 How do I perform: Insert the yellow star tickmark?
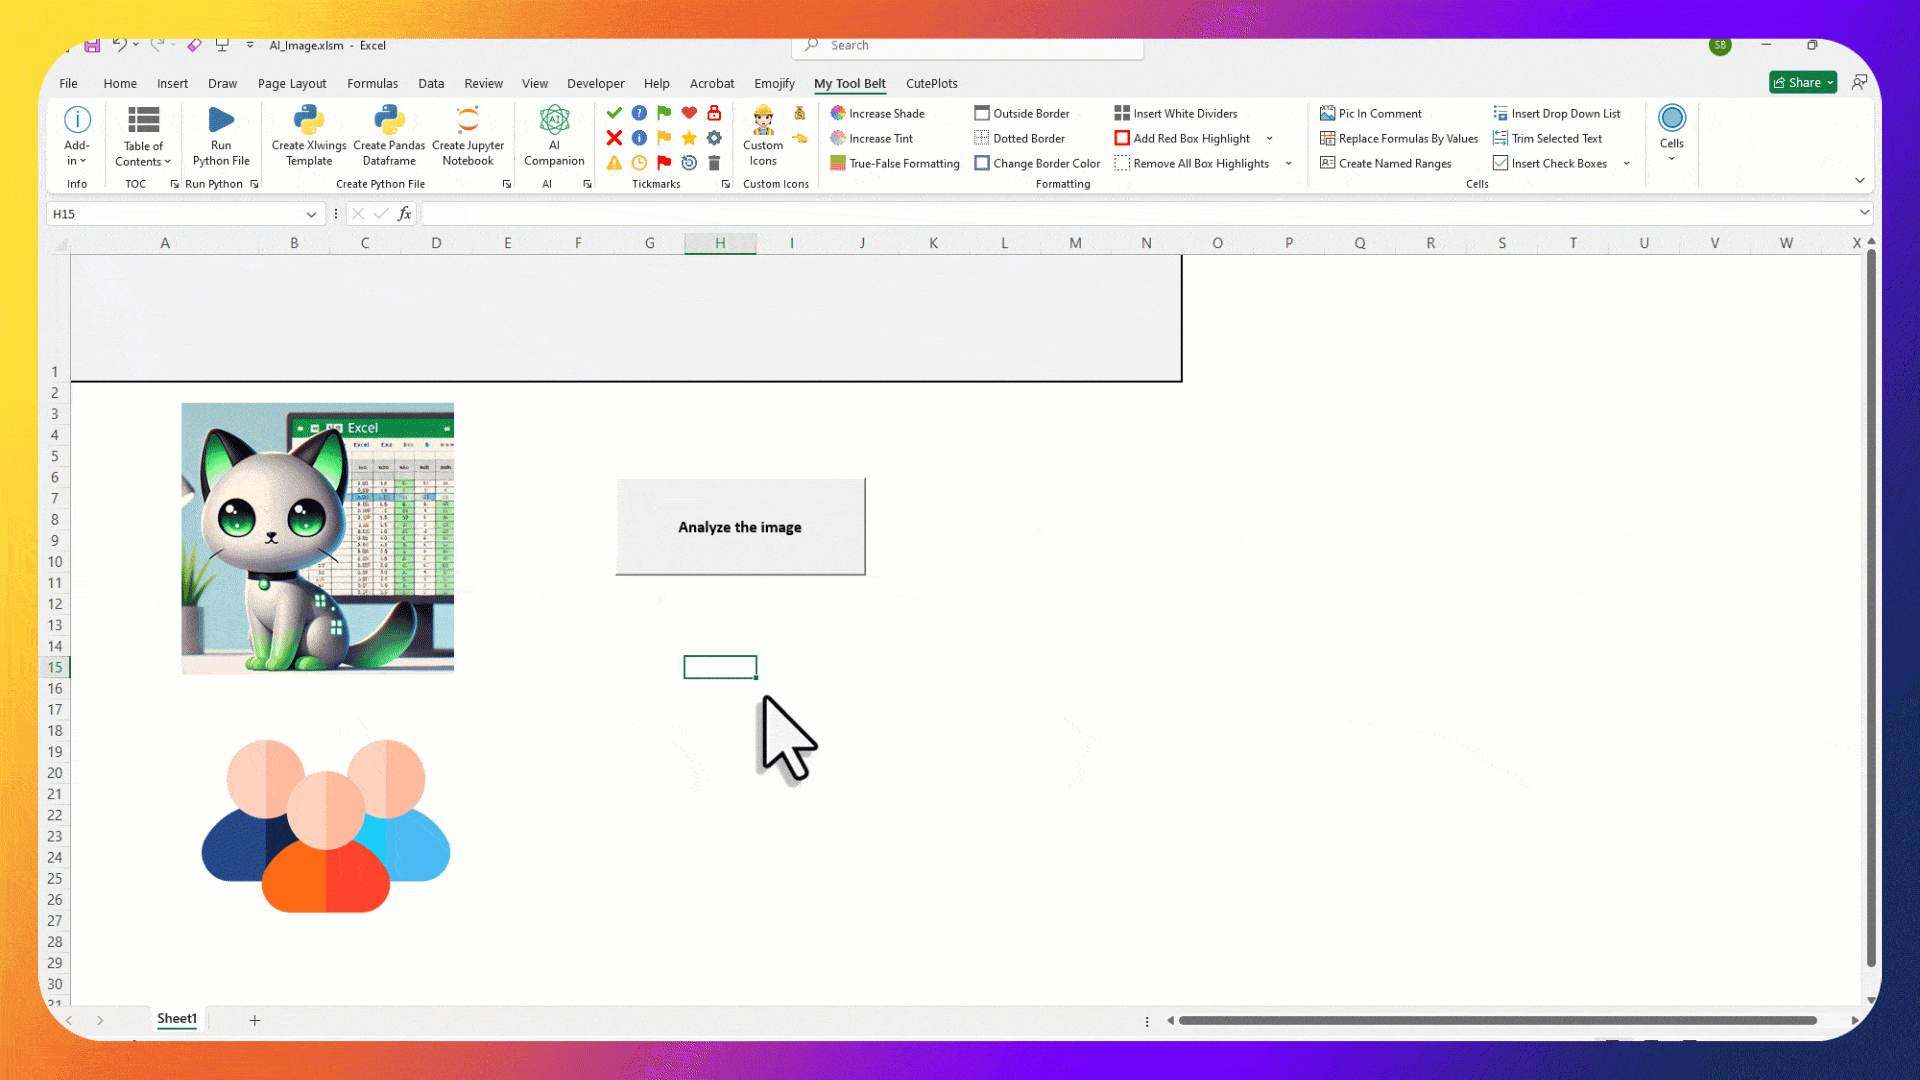point(689,138)
